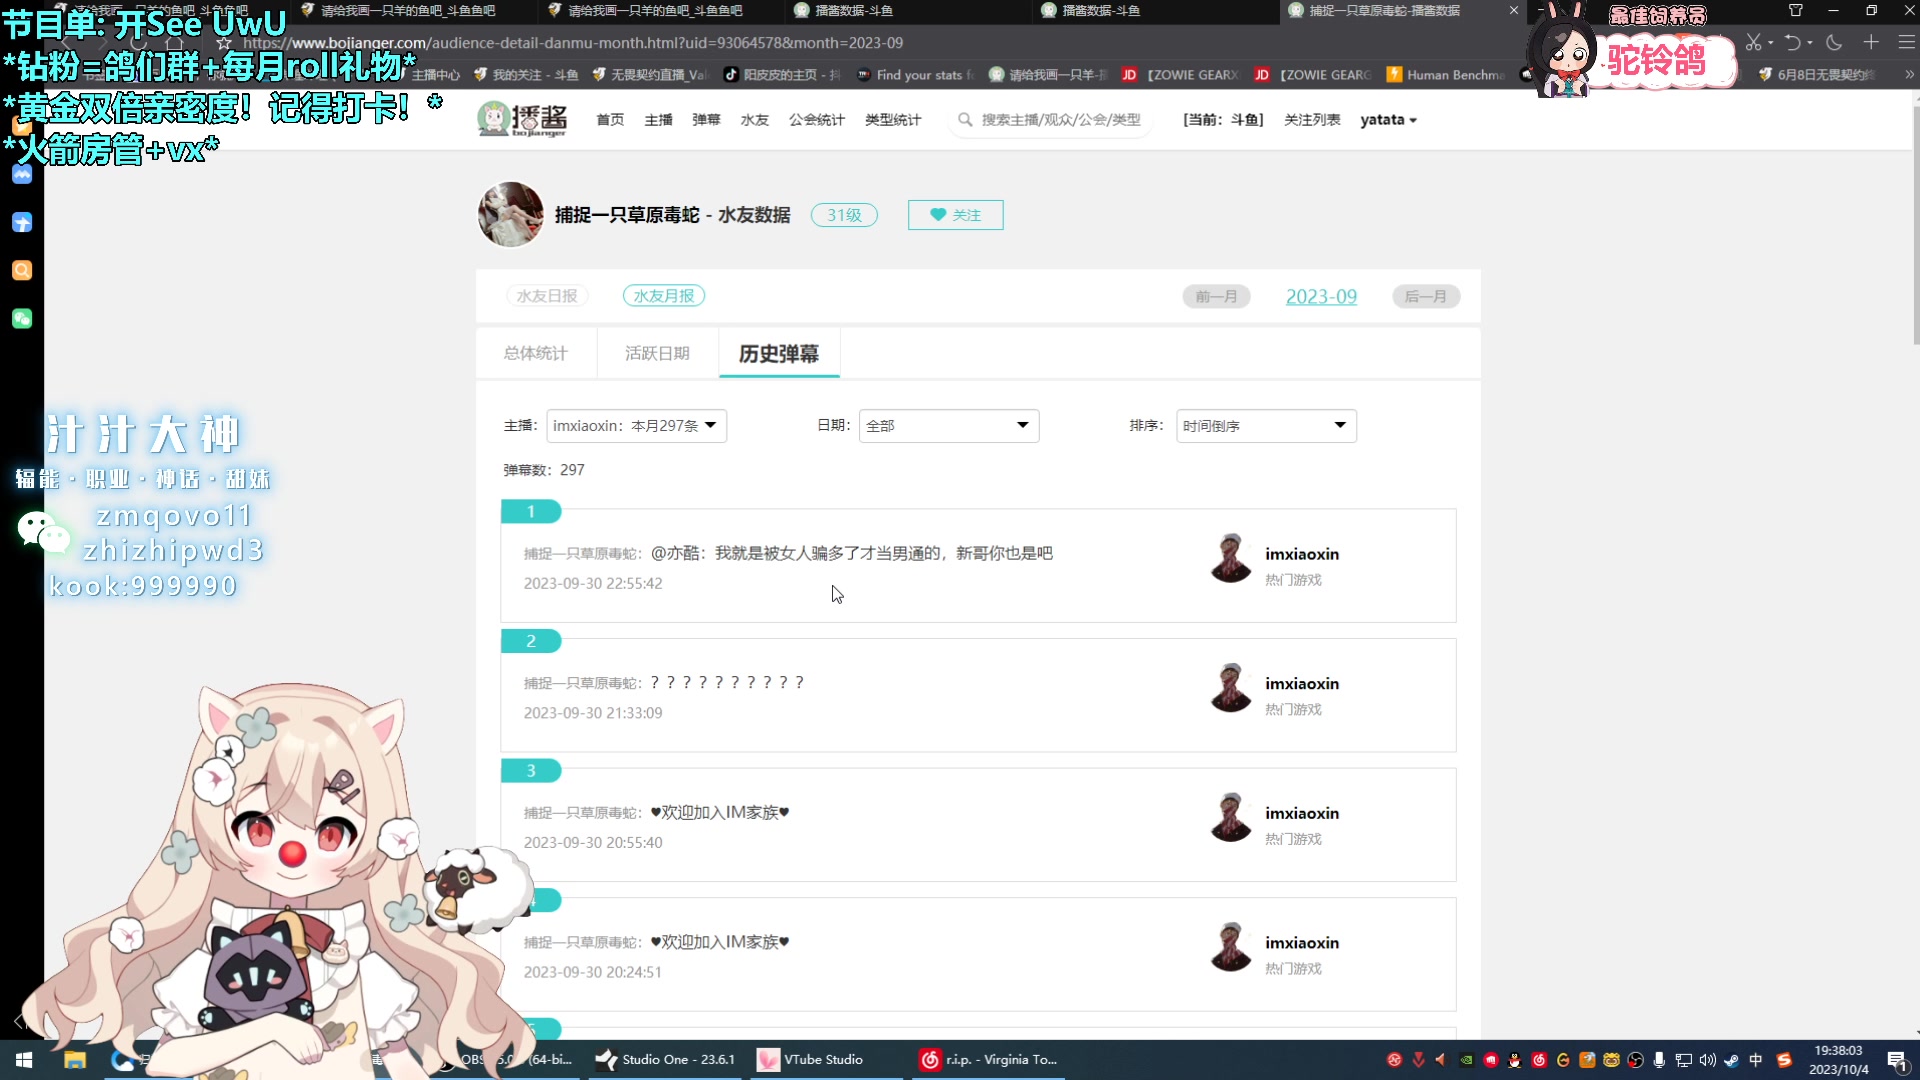Viewport: 1920px width, 1080px height.
Task: Click the search magnifier icon
Action: coord(965,120)
